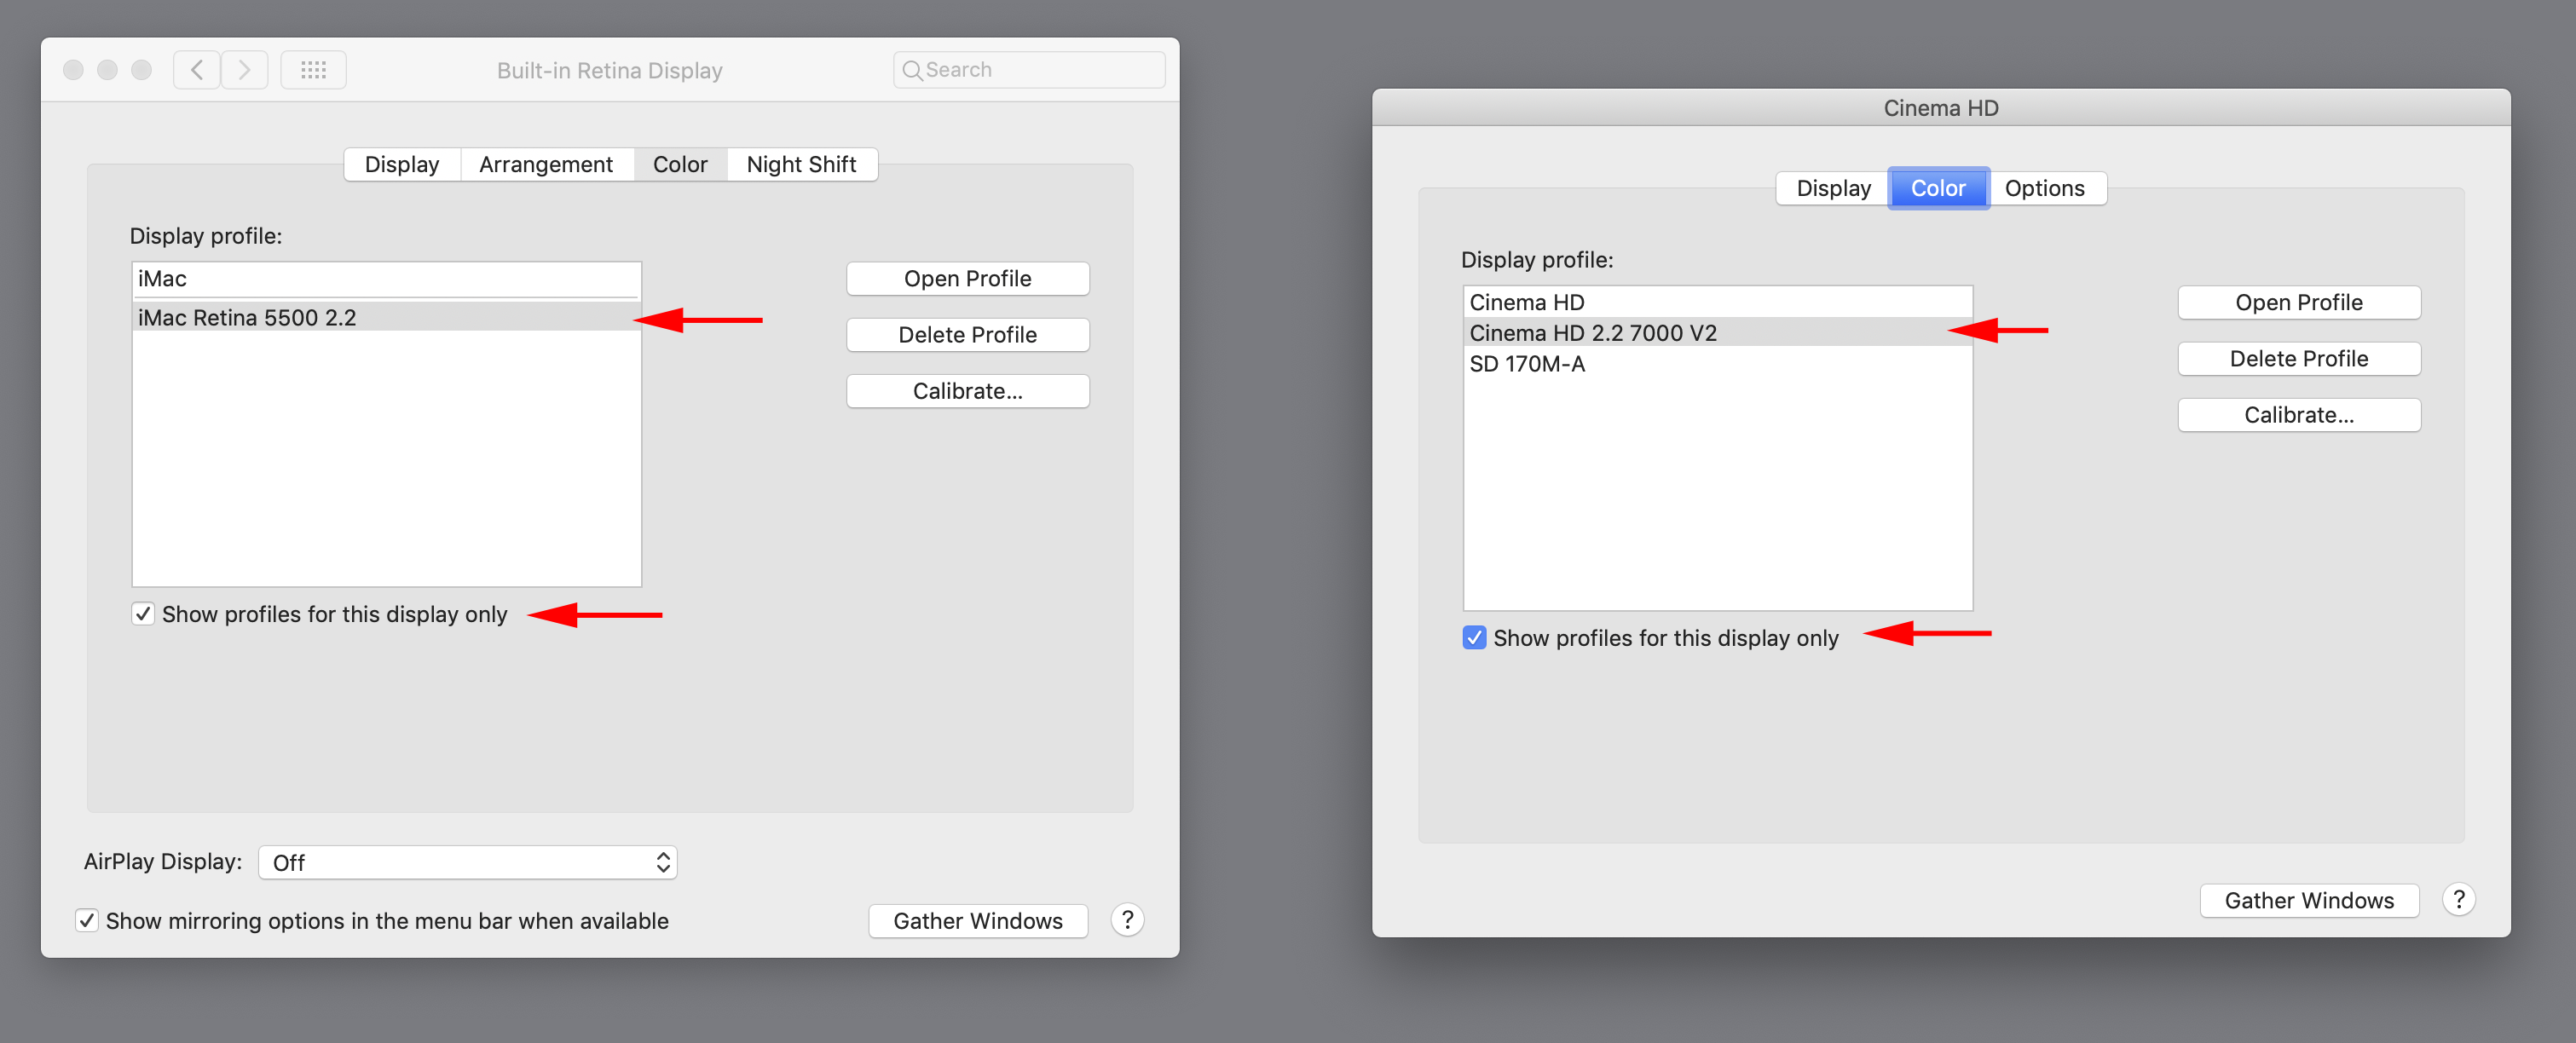The width and height of the screenshot is (2576, 1043).
Task: Click the back navigation arrow
Action: point(196,69)
